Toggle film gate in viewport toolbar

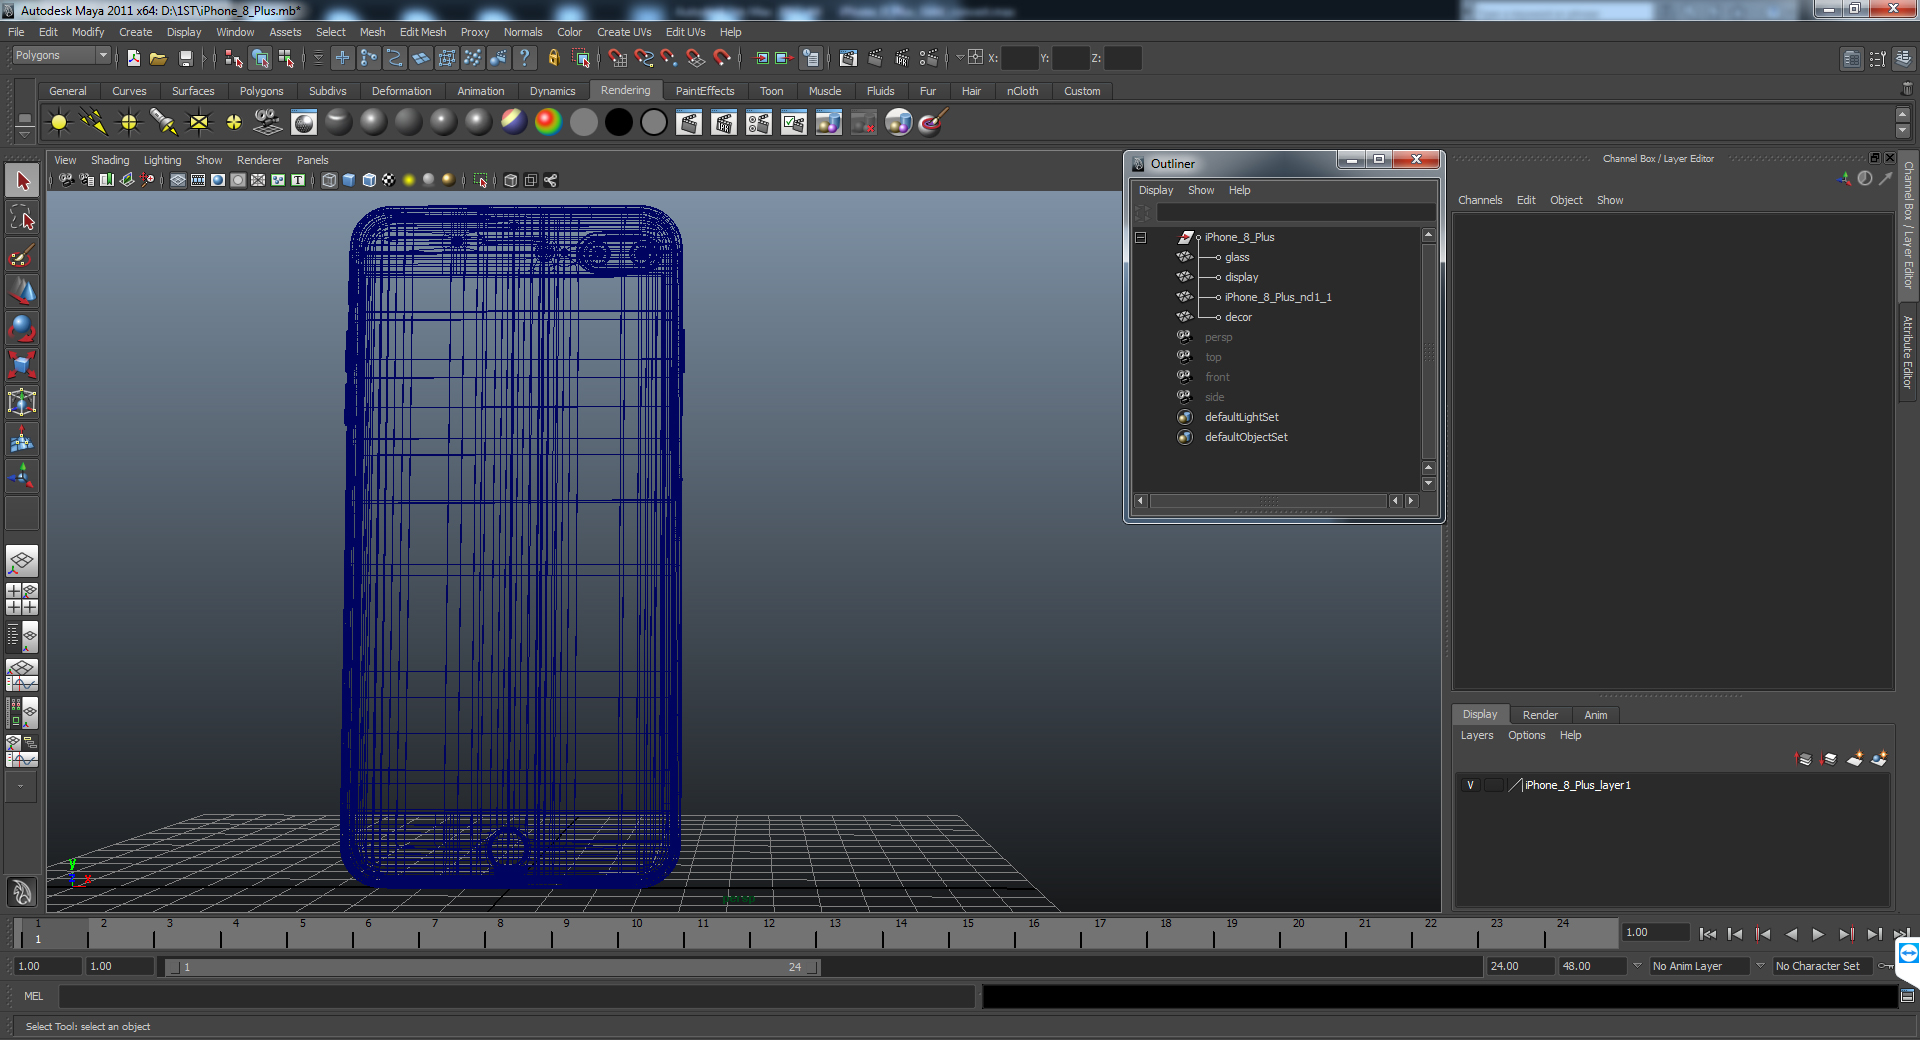(x=198, y=180)
